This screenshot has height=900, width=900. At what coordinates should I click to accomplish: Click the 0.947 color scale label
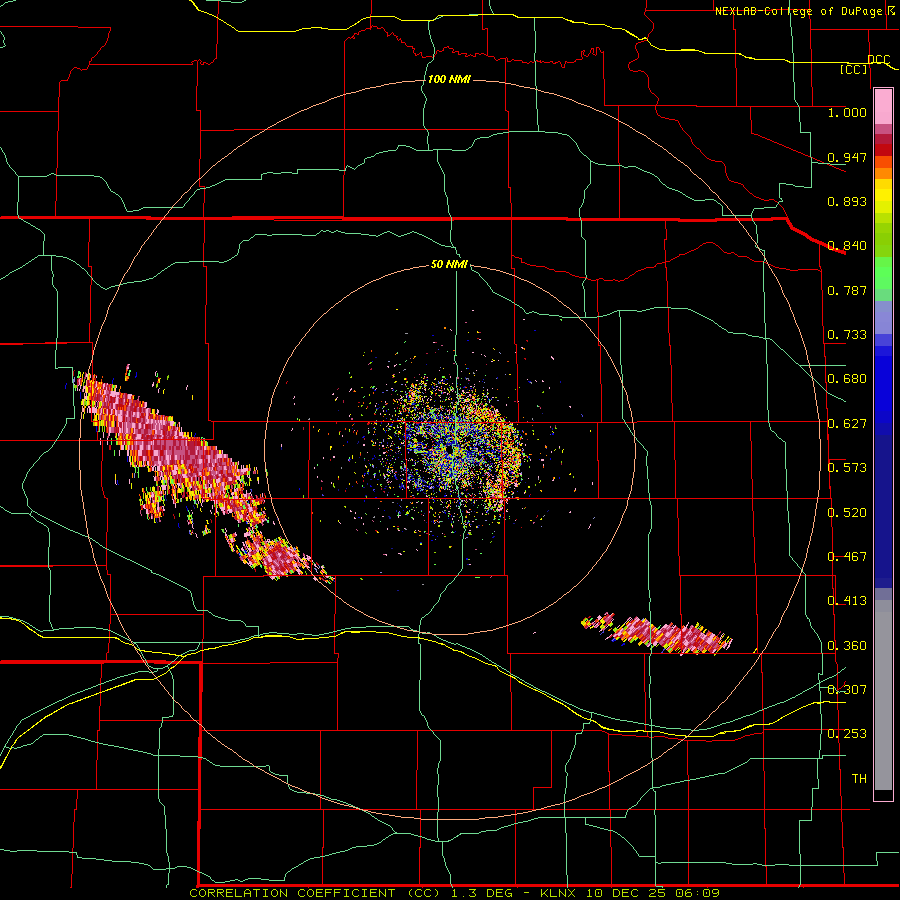[847, 157]
